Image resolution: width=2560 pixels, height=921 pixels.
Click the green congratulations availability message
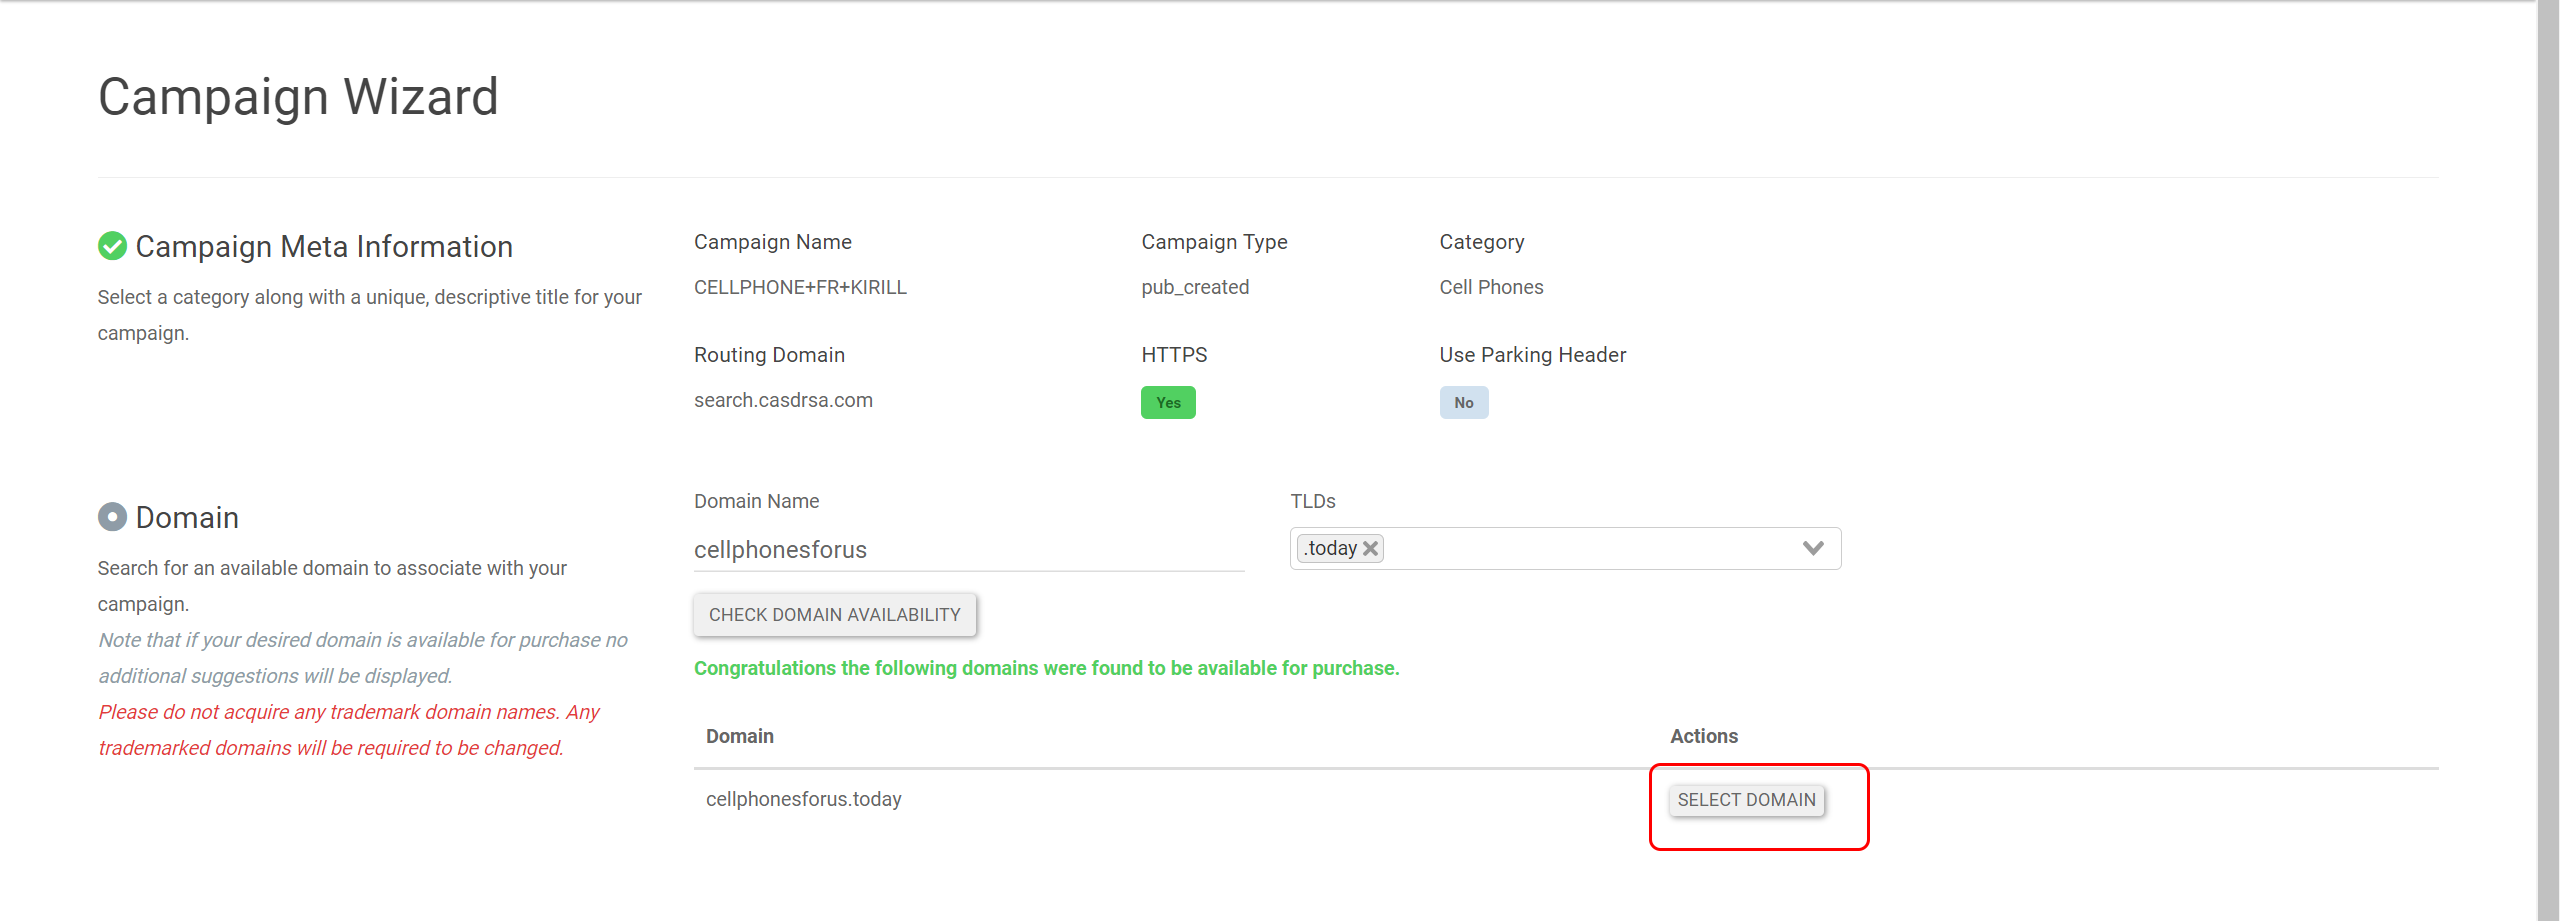click(x=1046, y=669)
